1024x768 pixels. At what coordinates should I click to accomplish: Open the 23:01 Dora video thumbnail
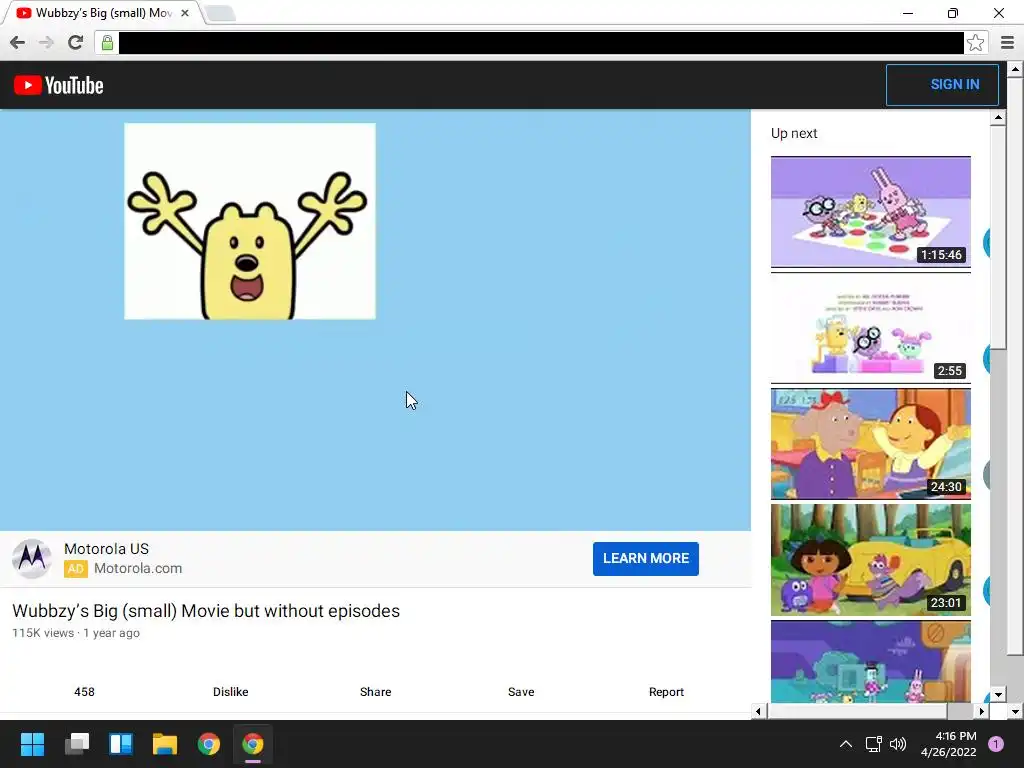coord(871,560)
